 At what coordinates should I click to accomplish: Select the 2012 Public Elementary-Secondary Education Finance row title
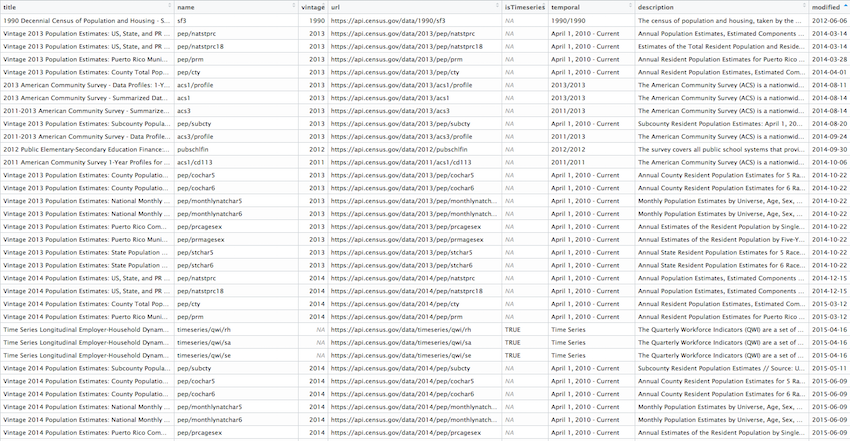click(x=86, y=149)
